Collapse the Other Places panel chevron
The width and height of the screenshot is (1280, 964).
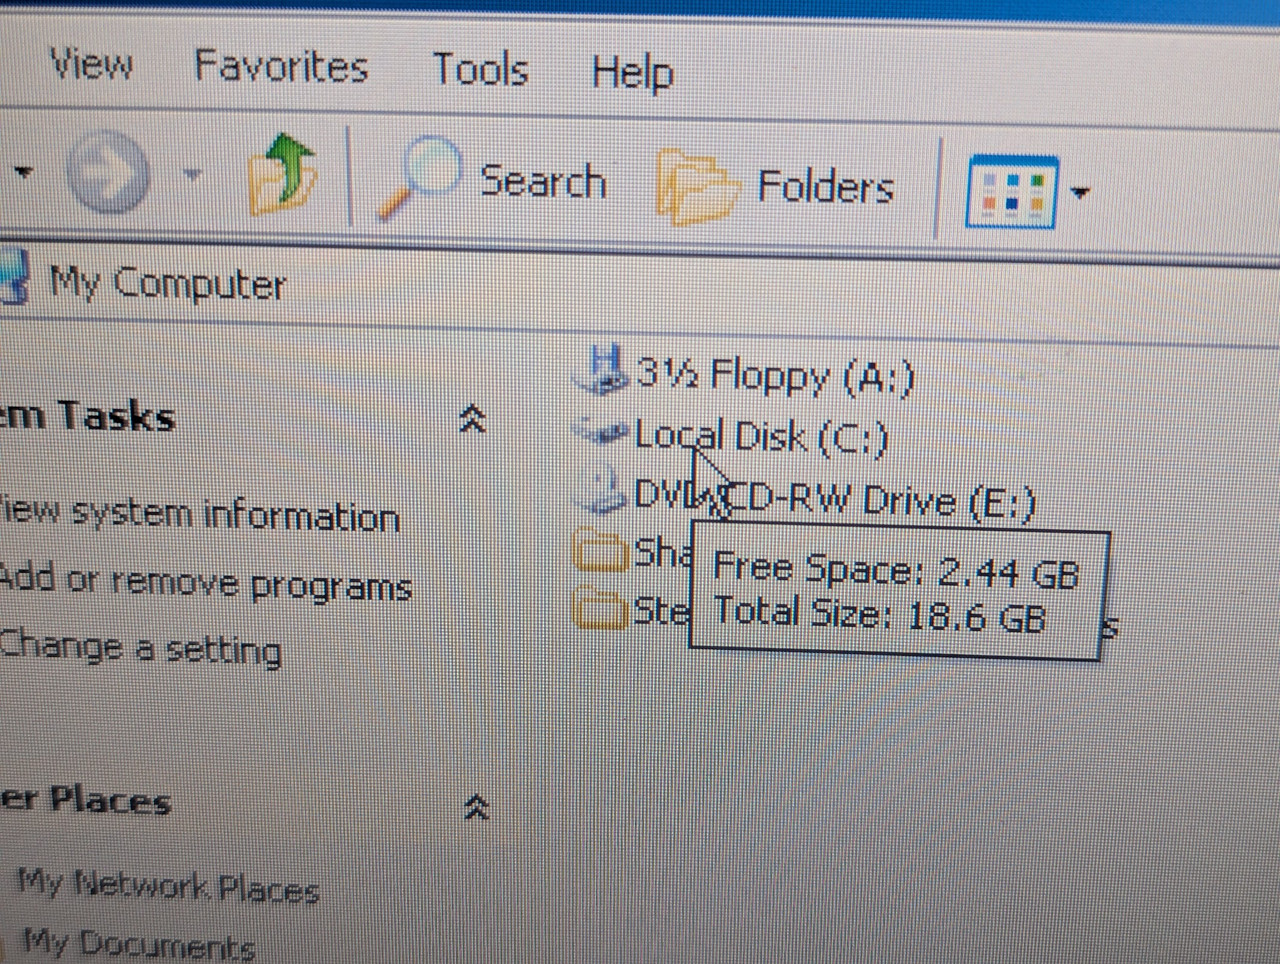477,807
